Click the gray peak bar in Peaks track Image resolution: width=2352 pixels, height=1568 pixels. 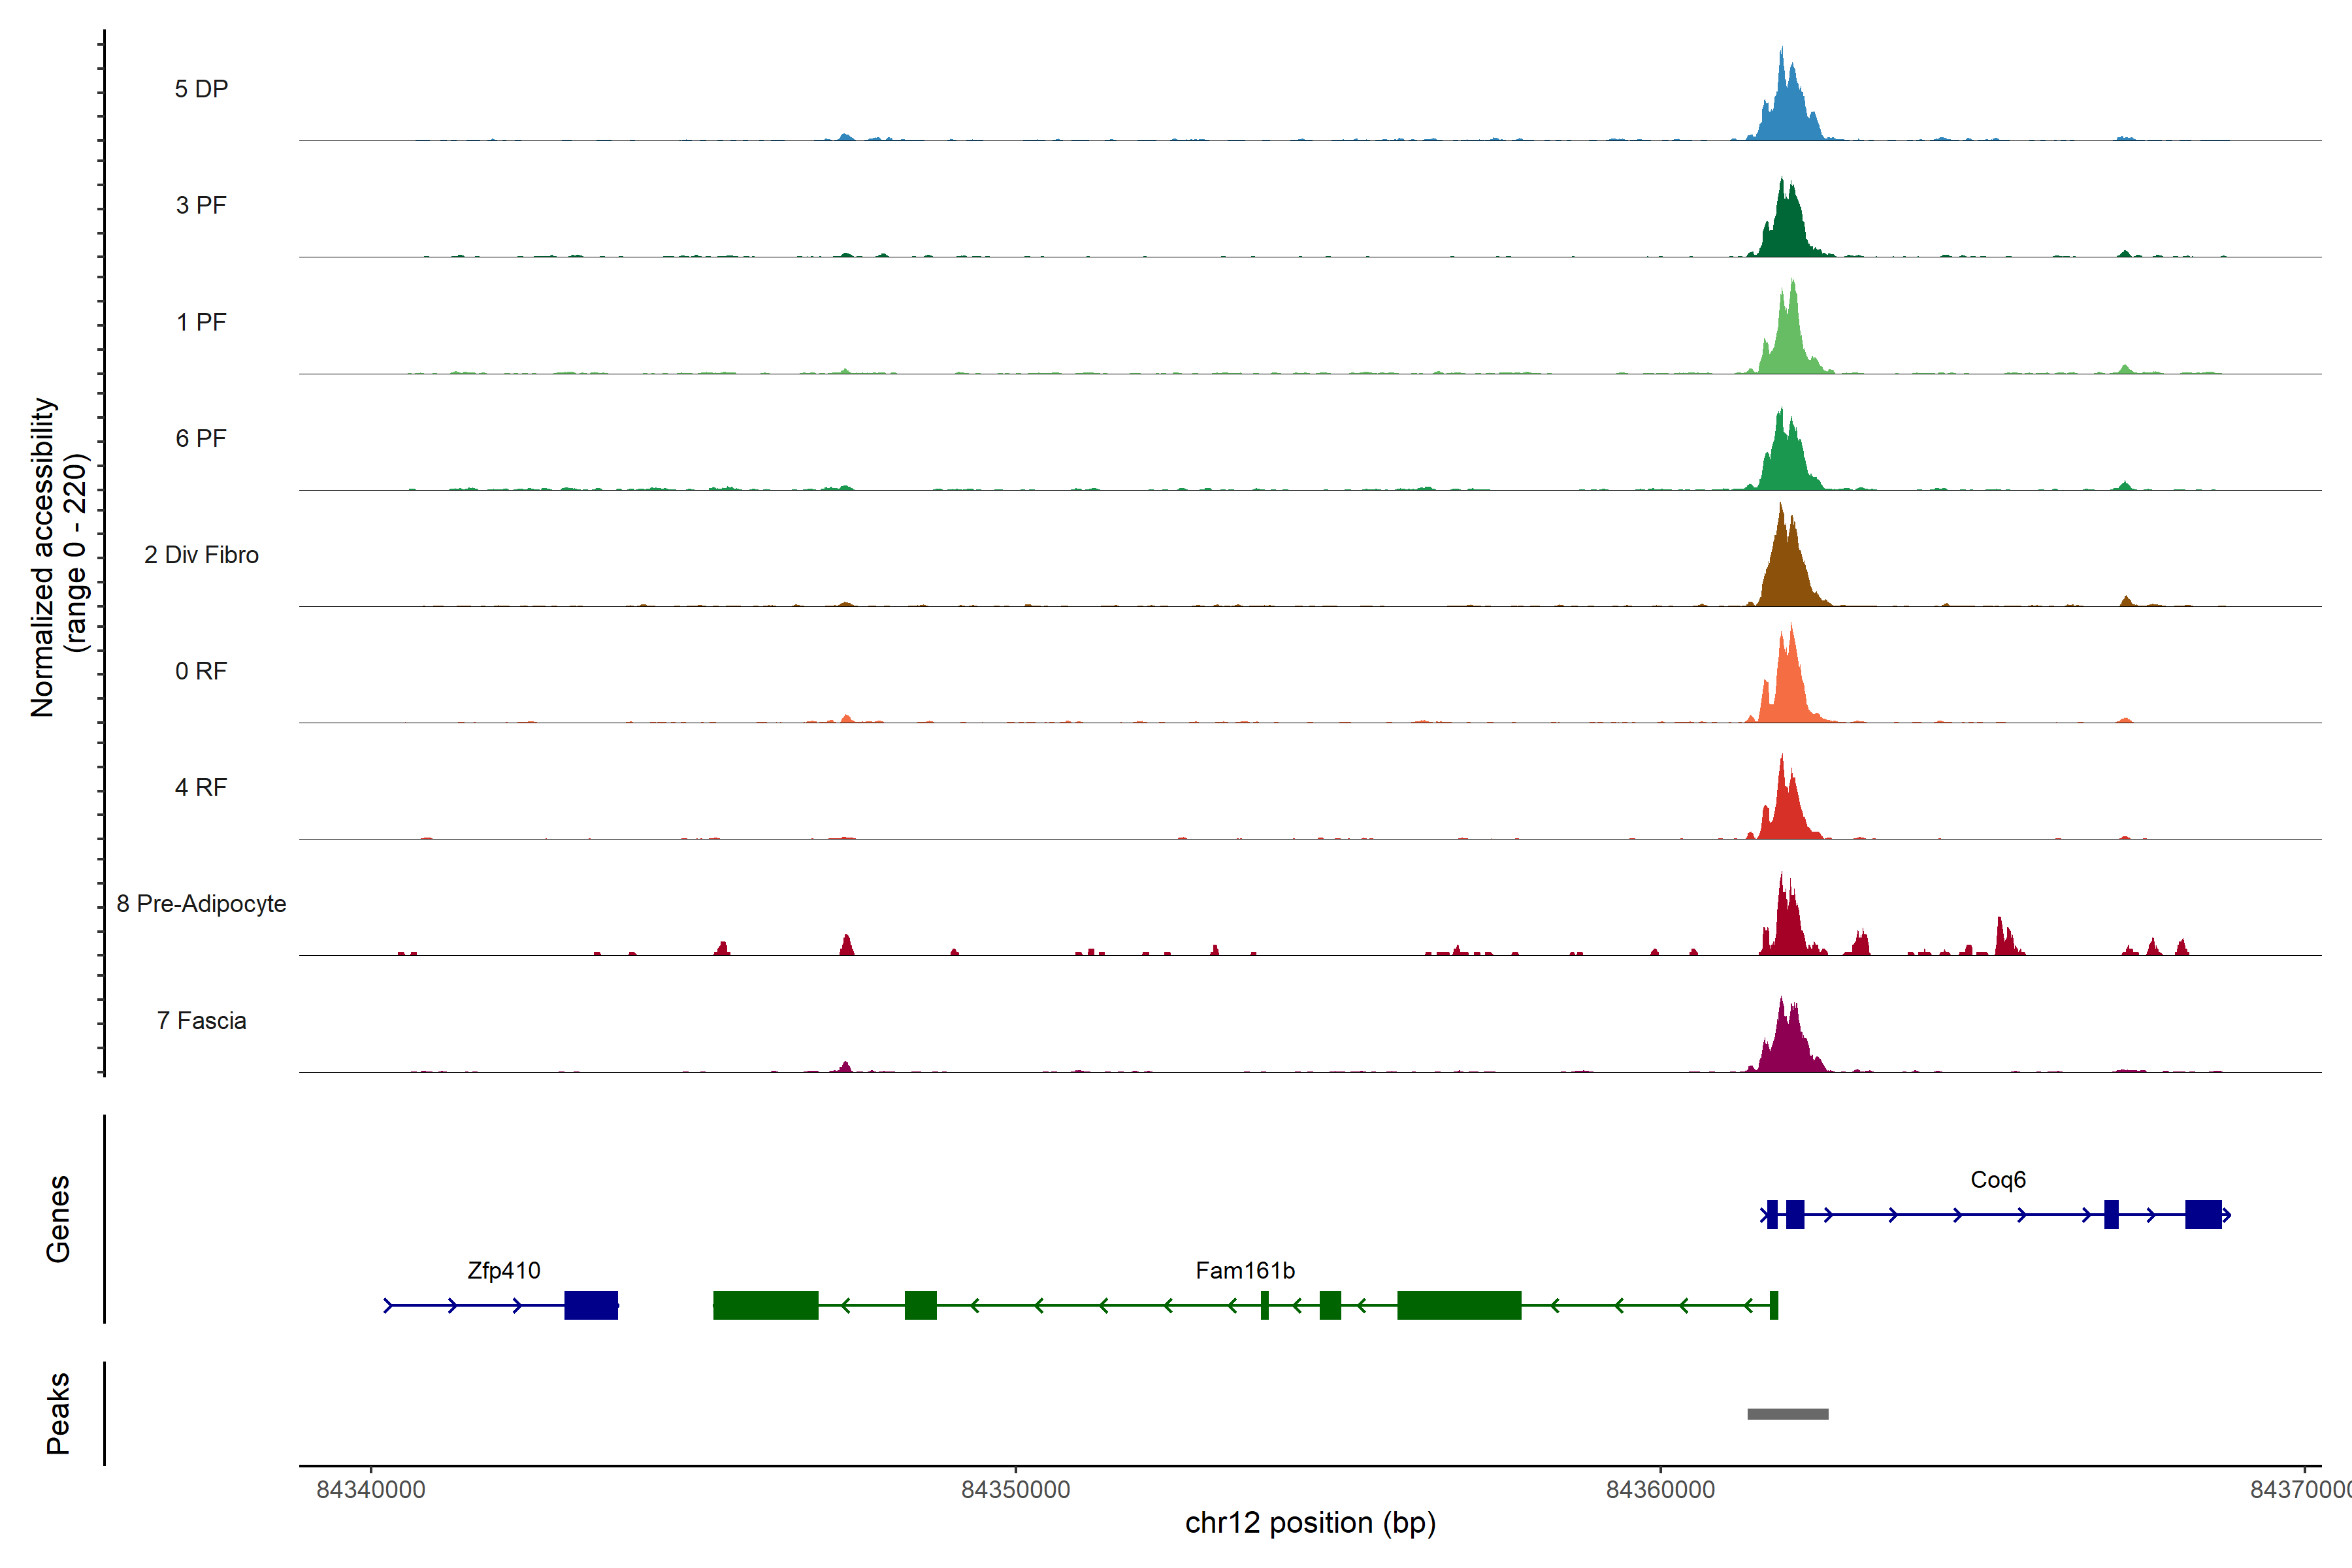pyautogui.click(x=1787, y=1413)
